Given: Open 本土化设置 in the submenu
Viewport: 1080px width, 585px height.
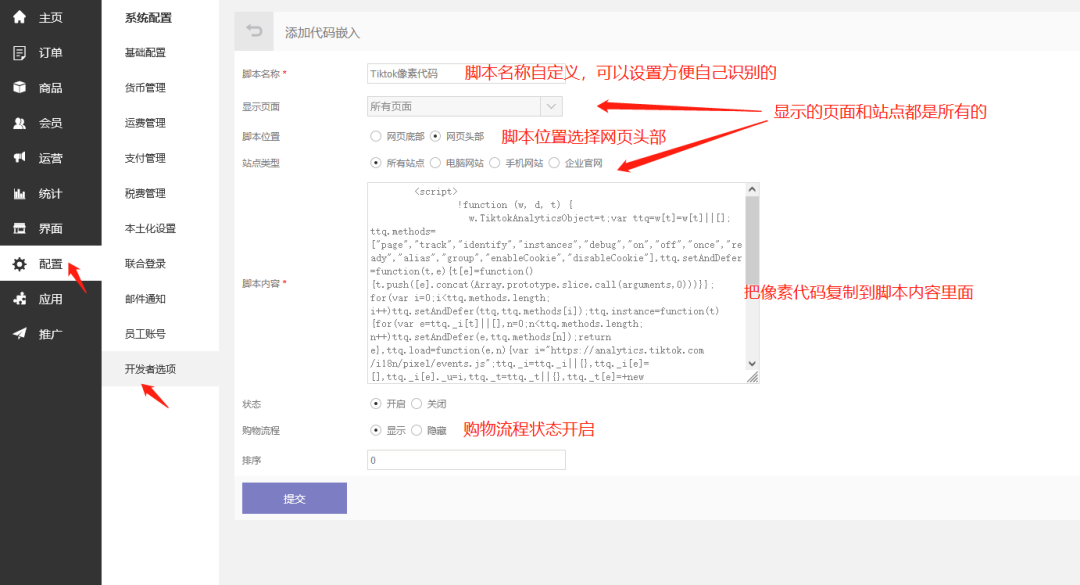Looking at the screenshot, I should (x=150, y=228).
